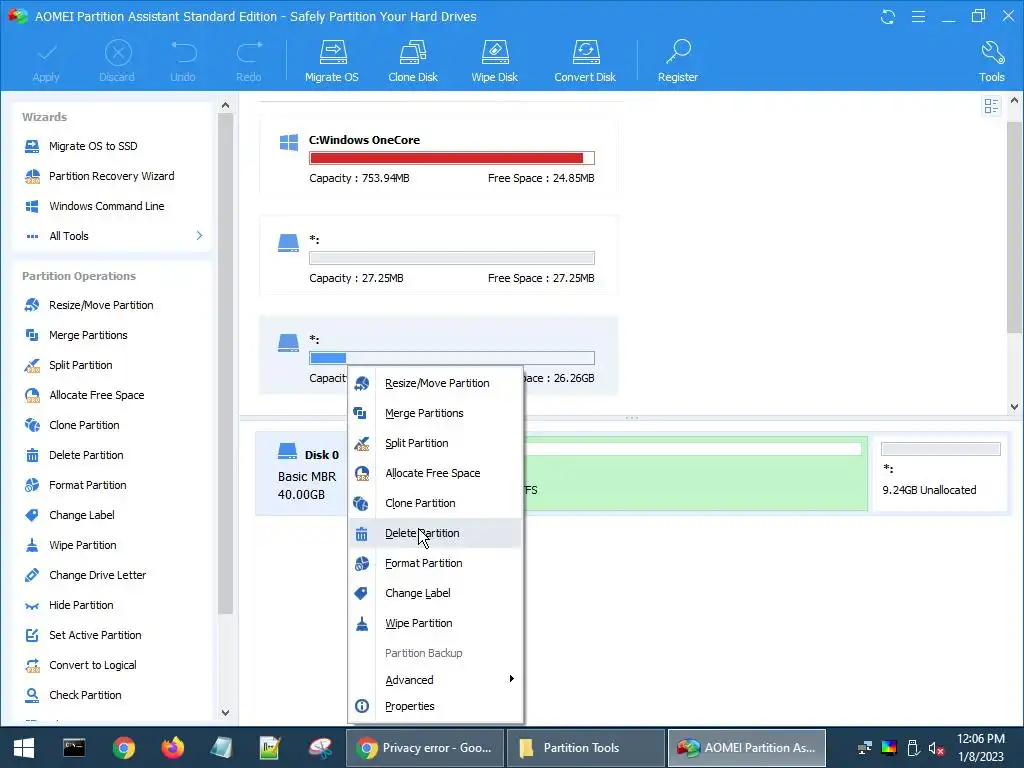The height and width of the screenshot is (768, 1024).
Task: Choose Wipe Partition in context menu
Action: (436, 624)
